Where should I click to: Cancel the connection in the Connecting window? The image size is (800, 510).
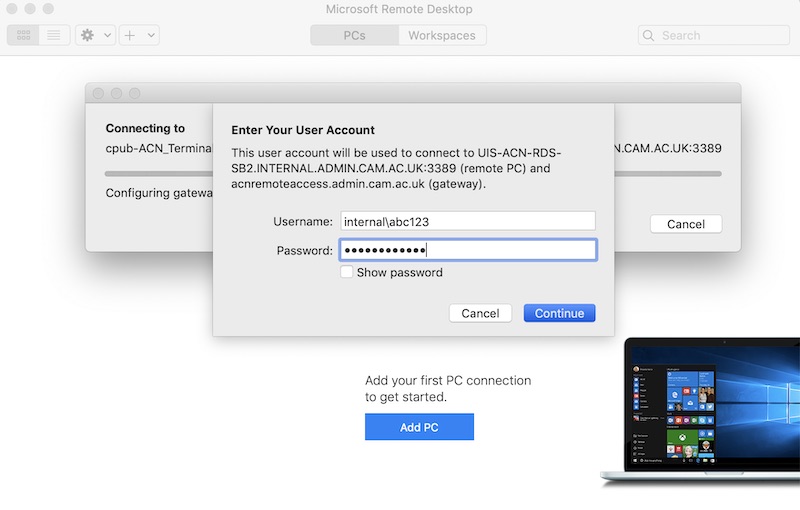(686, 224)
